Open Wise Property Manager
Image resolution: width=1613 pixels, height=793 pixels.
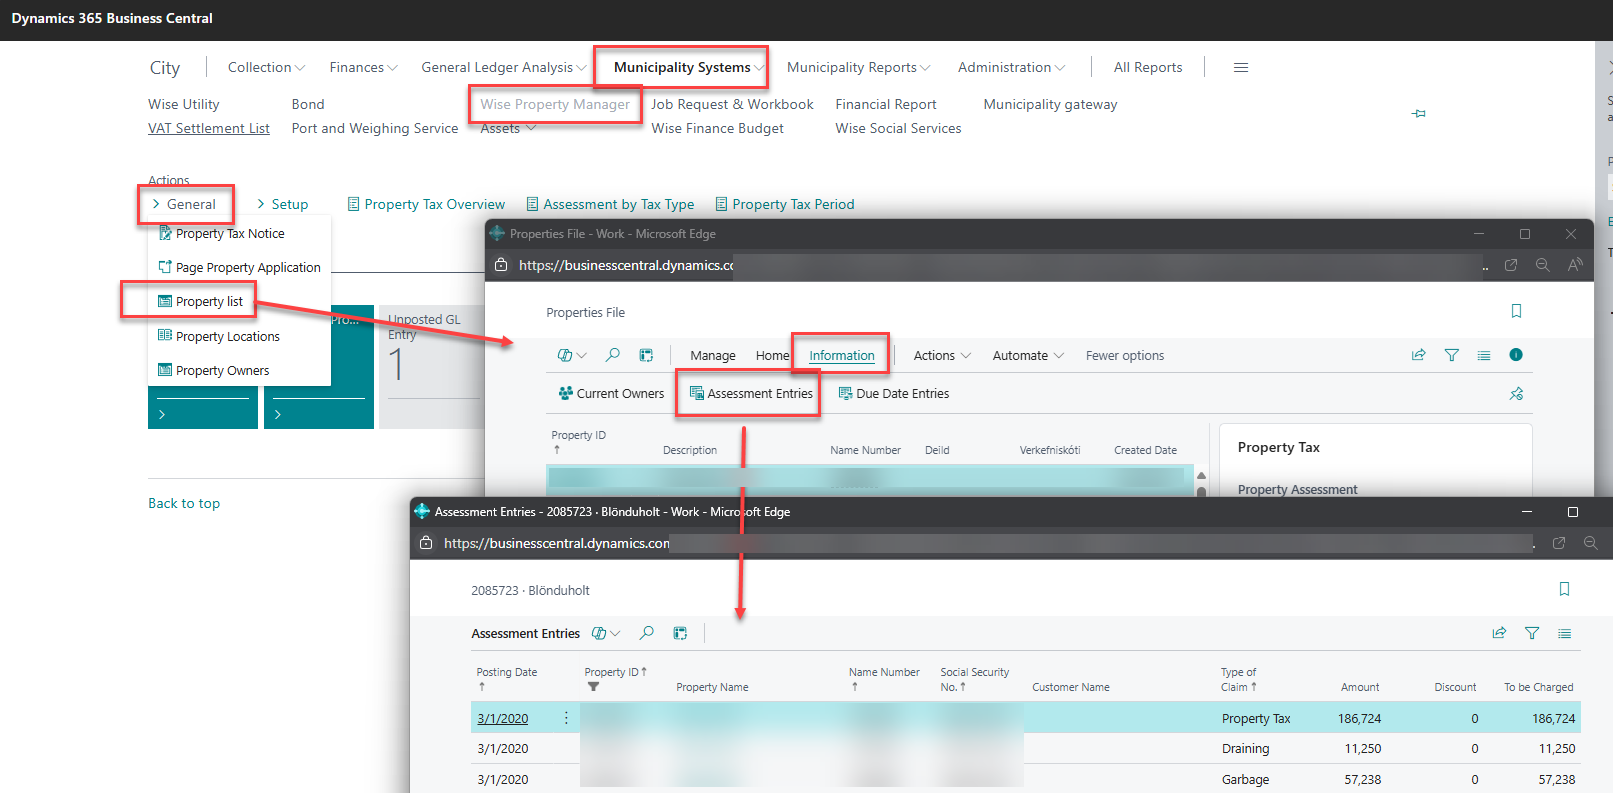[555, 104]
